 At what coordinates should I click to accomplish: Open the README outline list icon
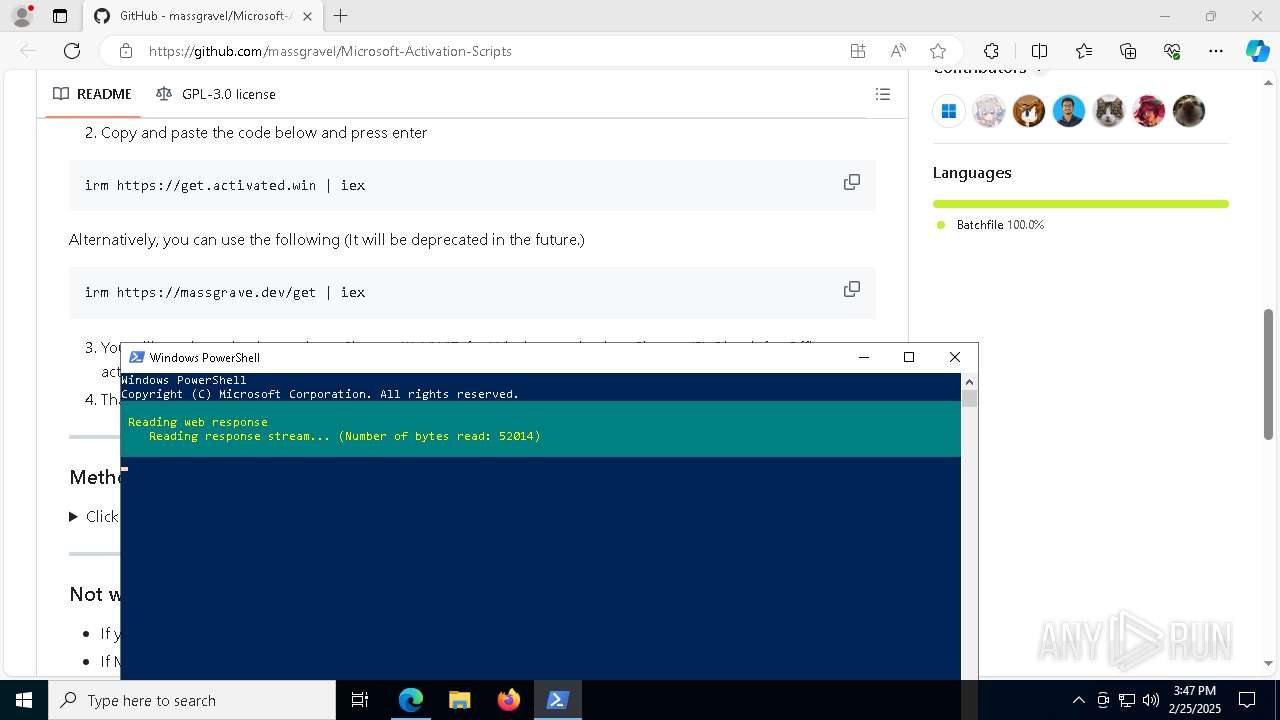pos(883,94)
